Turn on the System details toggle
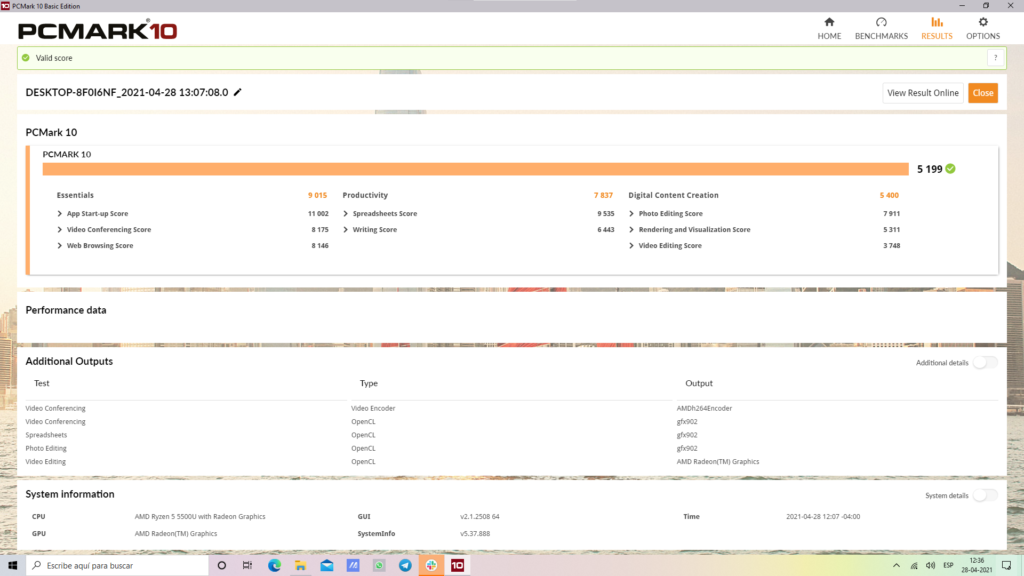Image resolution: width=1024 pixels, height=576 pixels. pyautogui.click(x=984, y=495)
